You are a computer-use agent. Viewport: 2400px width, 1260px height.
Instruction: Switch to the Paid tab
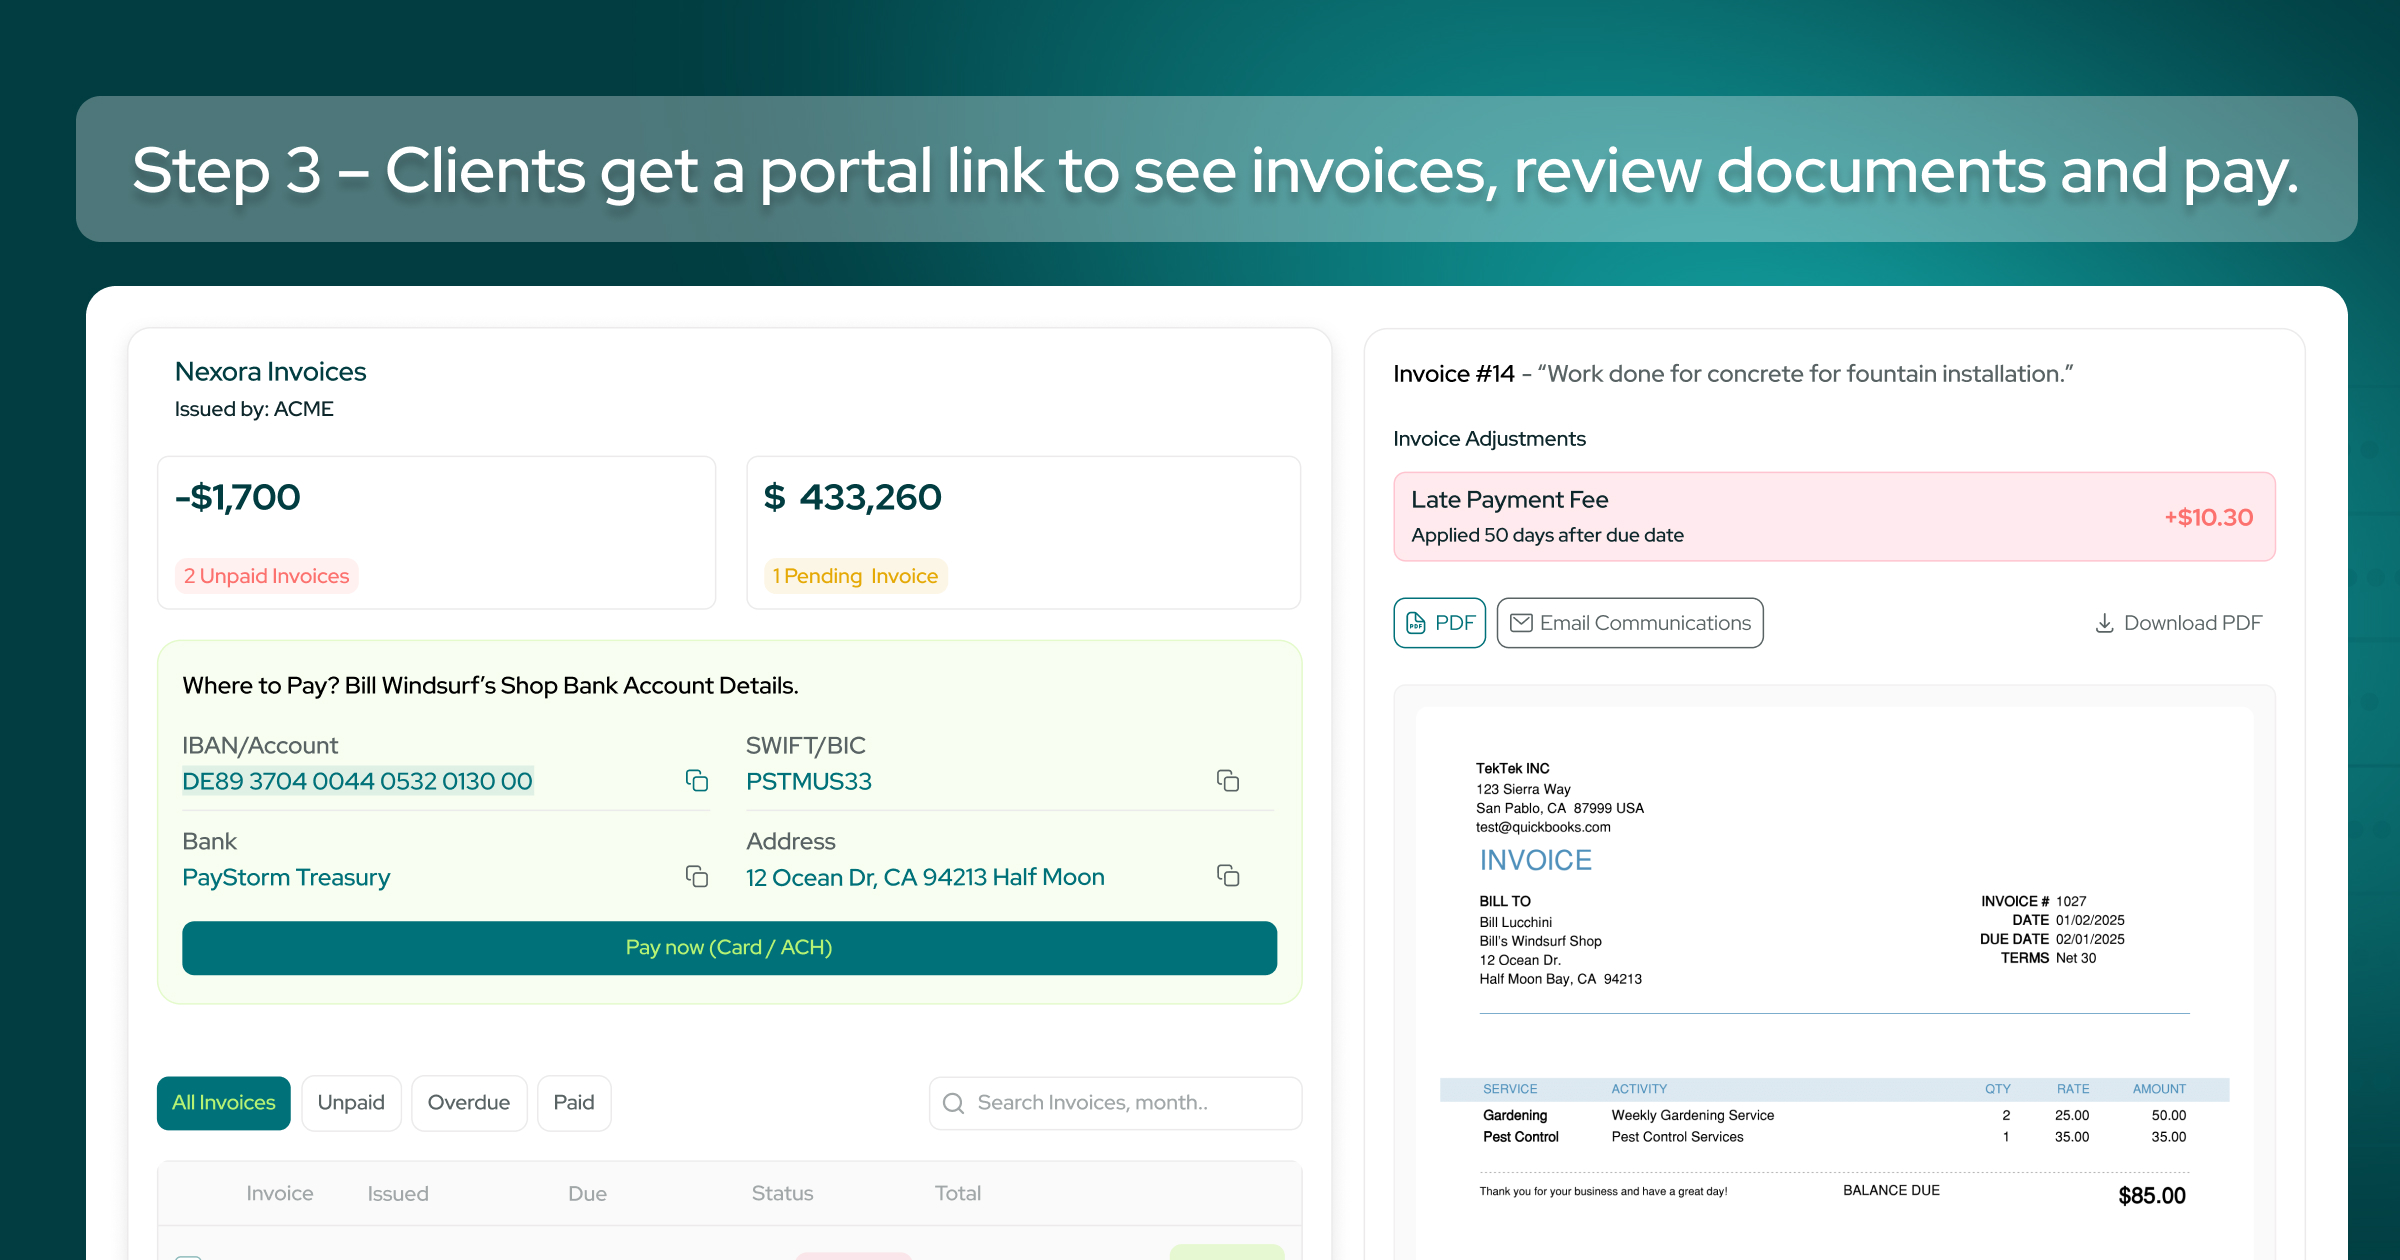574,1102
